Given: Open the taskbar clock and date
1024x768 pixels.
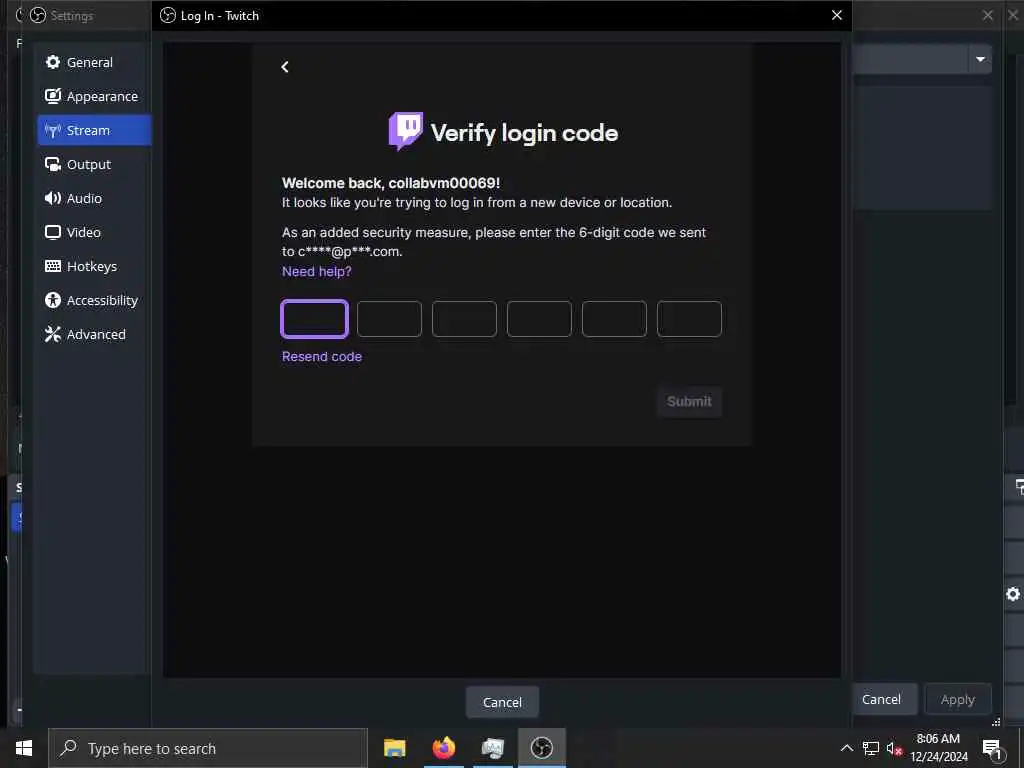Looking at the screenshot, I should (938, 748).
